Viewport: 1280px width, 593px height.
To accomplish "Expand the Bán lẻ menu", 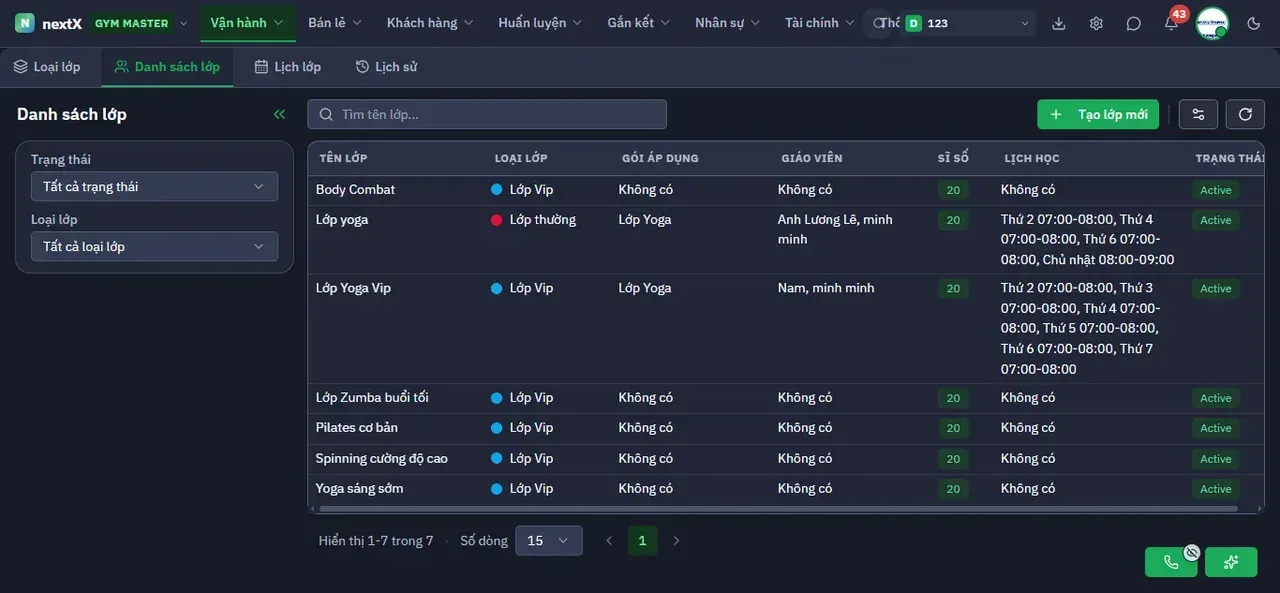I will click(x=335, y=23).
